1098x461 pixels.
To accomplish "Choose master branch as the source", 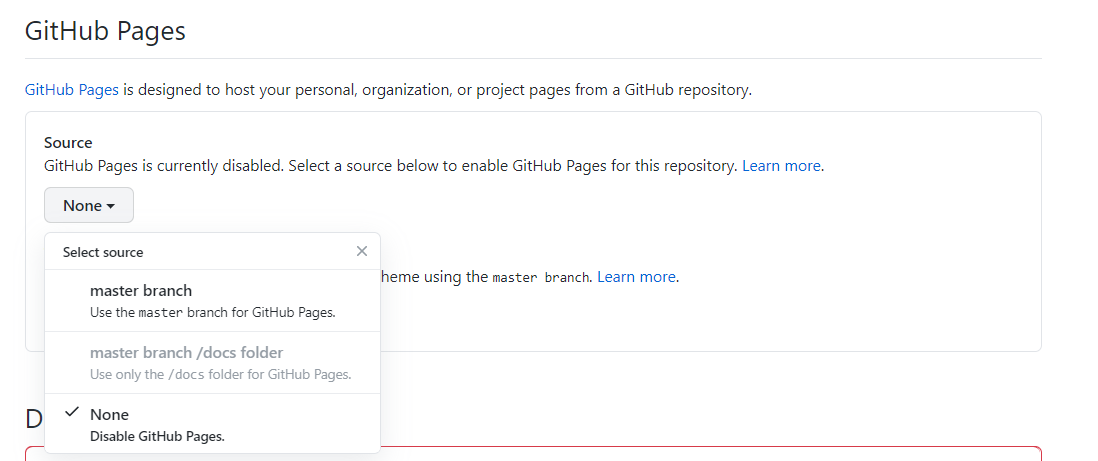I will [x=213, y=301].
